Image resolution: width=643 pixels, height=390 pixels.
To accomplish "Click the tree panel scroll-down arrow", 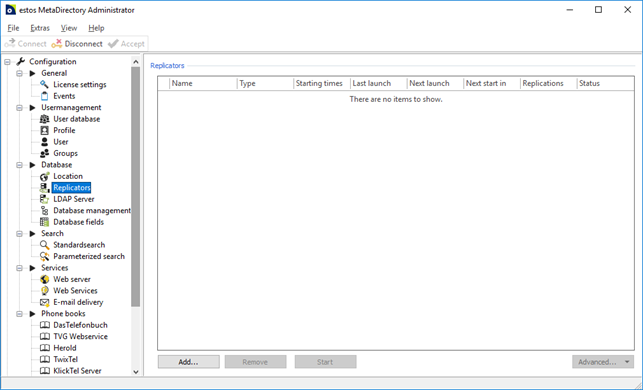I will click(136, 372).
